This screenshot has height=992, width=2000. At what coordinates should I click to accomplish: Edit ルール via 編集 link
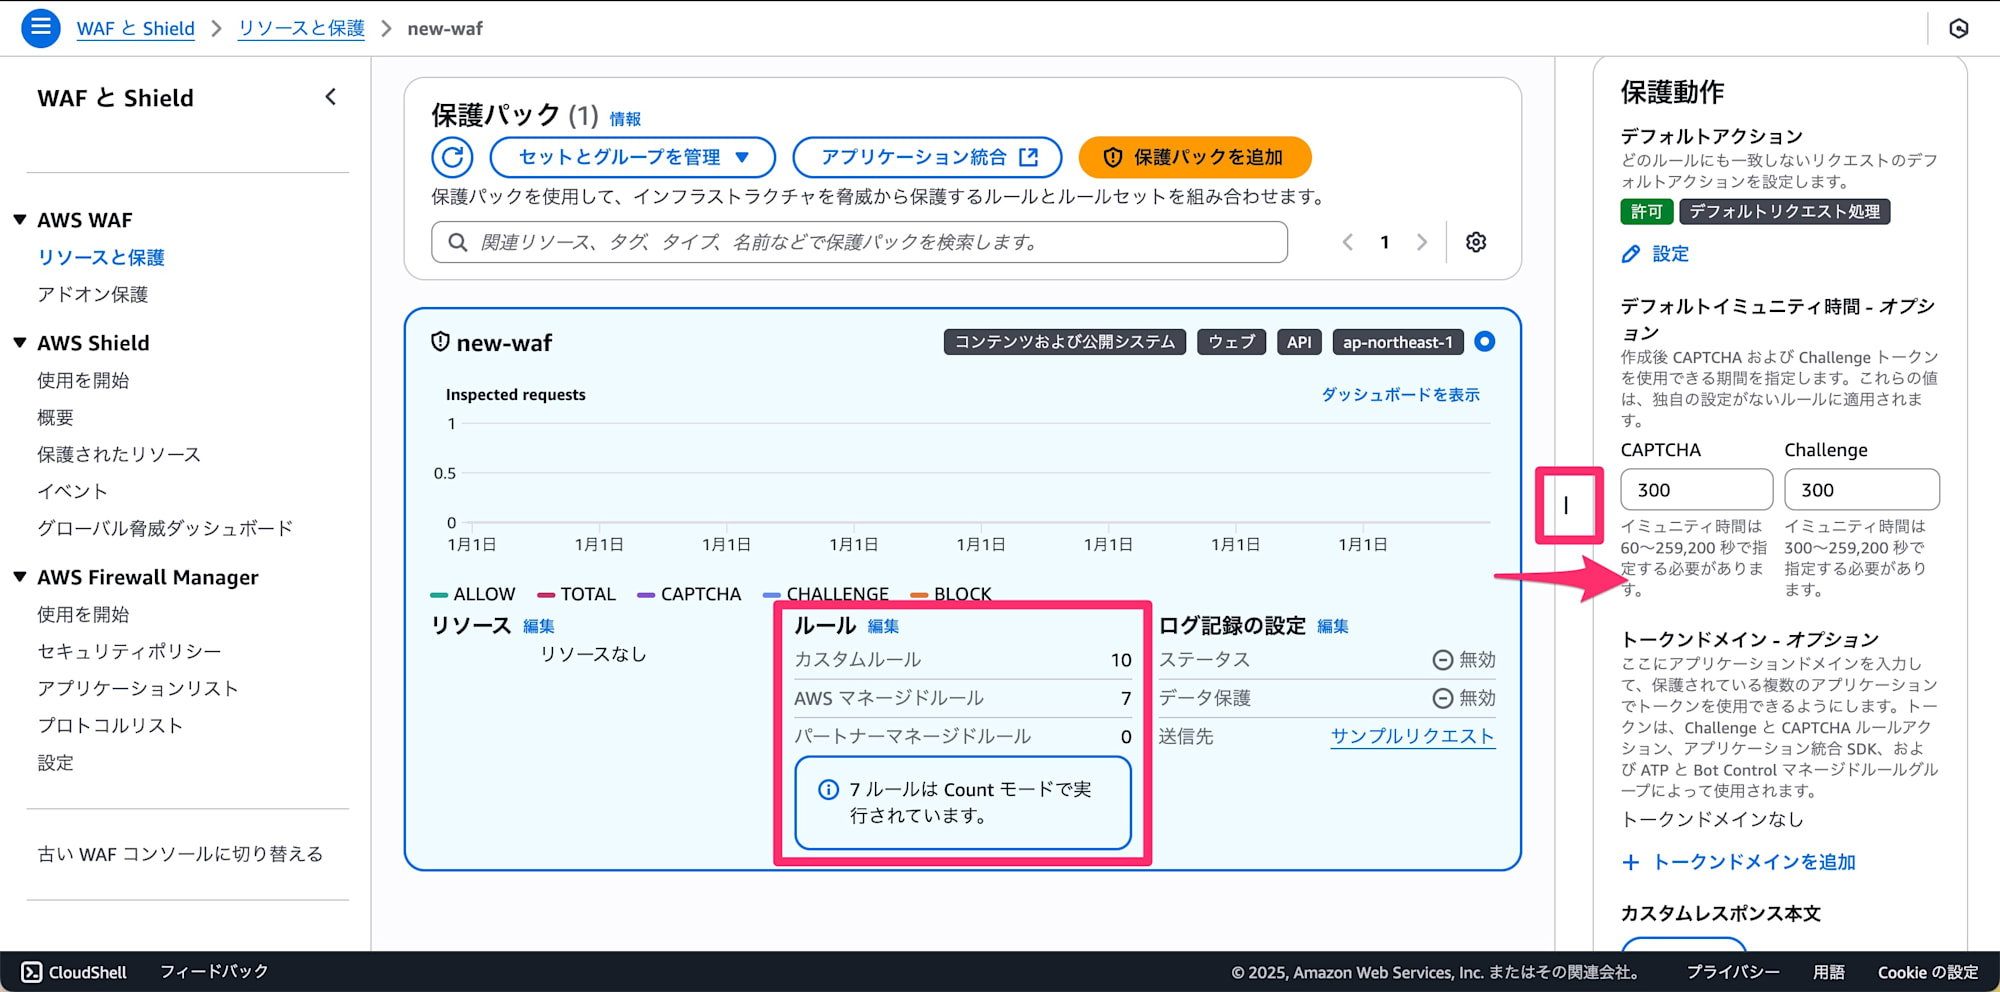(883, 626)
